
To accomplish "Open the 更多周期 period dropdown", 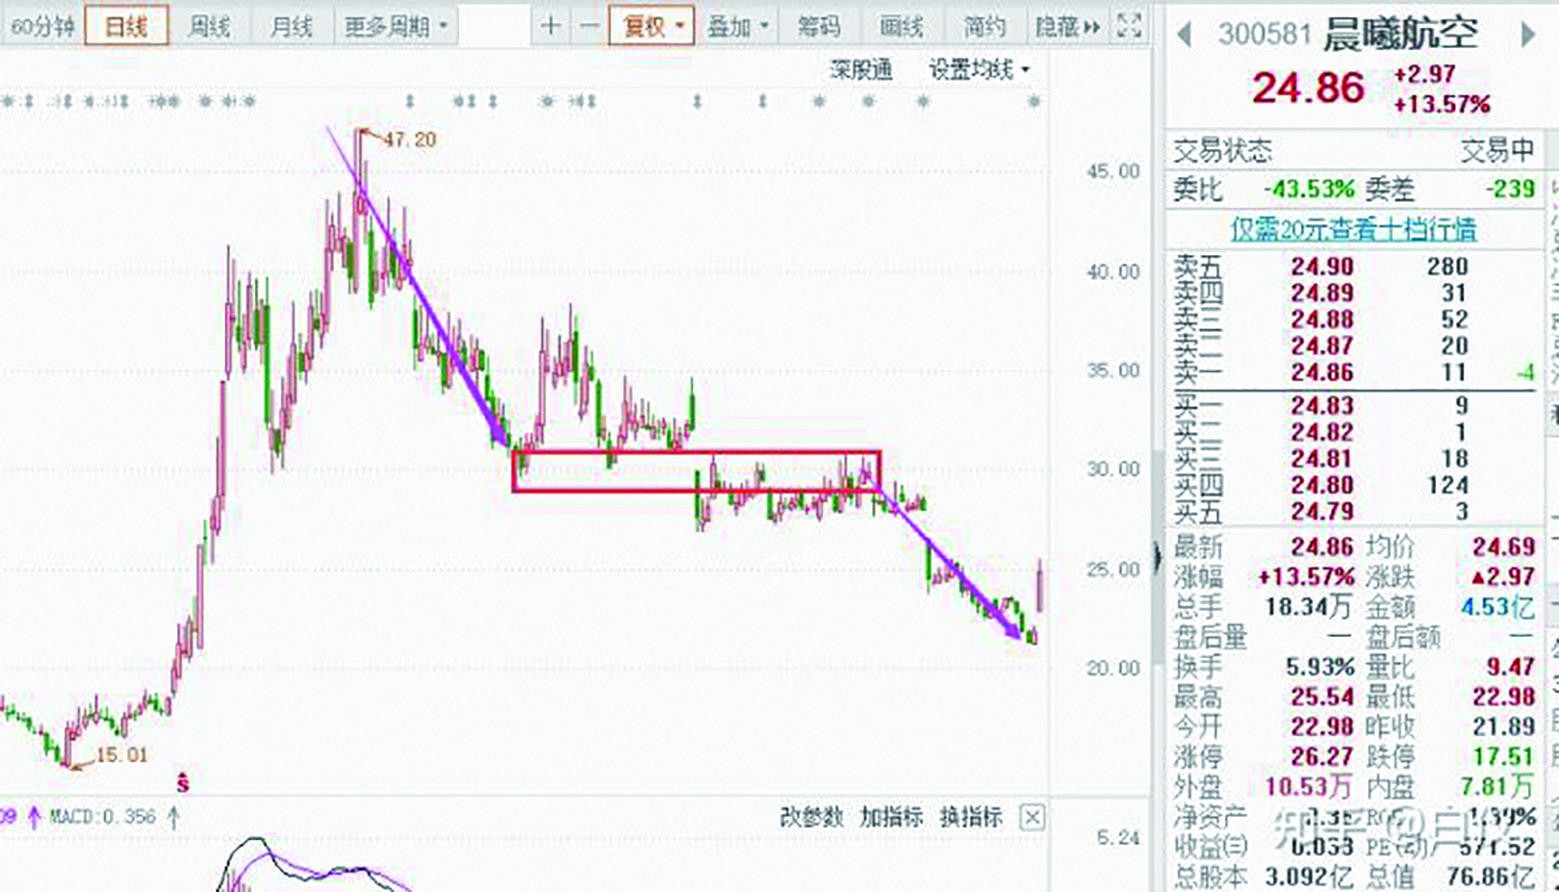I will click(x=389, y=26).
